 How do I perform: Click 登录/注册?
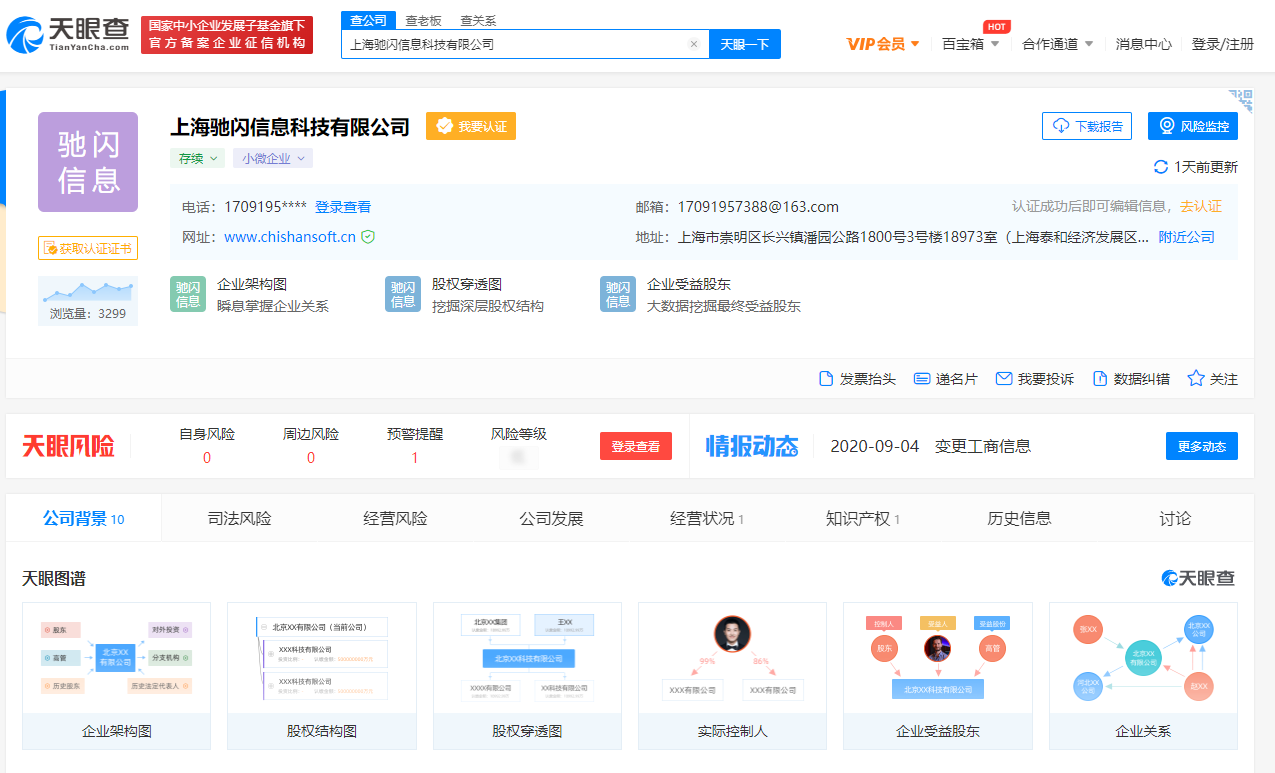click(x=1223, y=44)
